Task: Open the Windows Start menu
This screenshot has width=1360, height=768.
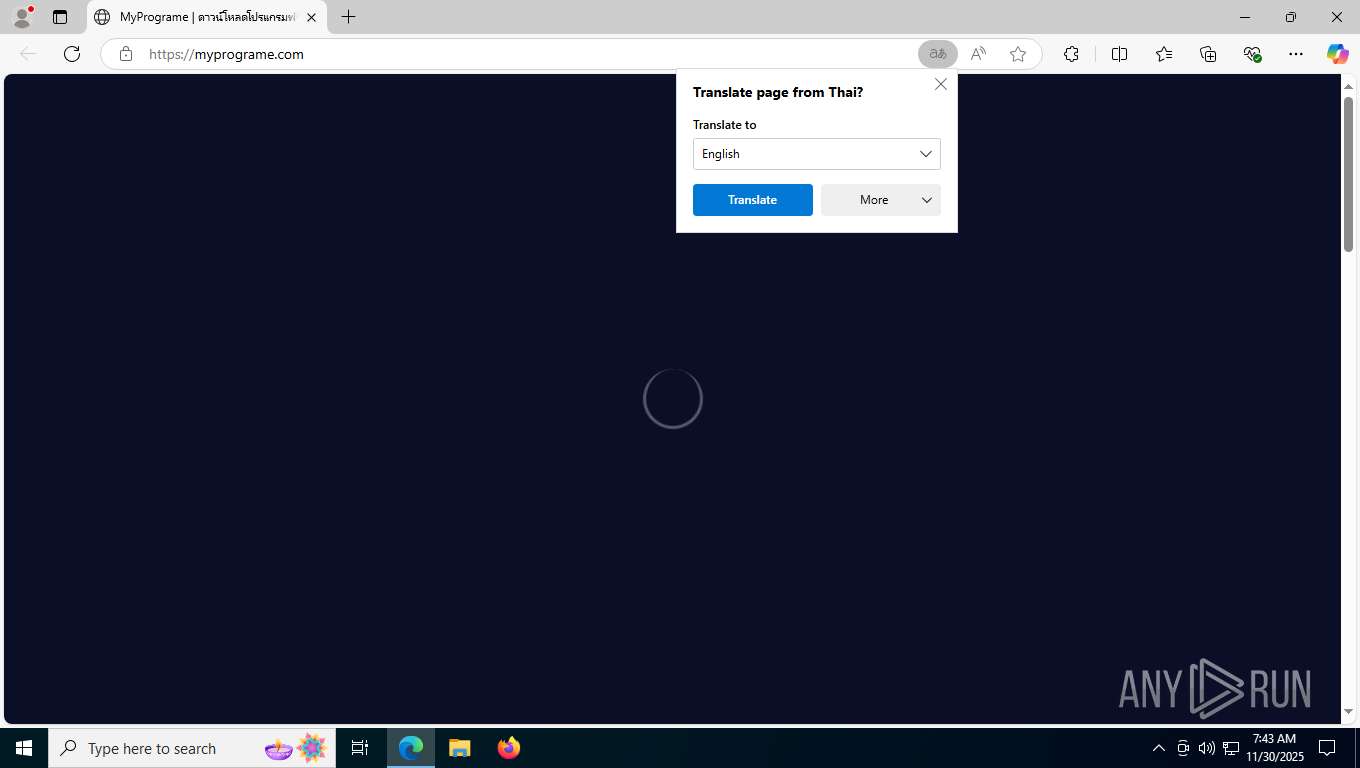Action: pos(24,748)
